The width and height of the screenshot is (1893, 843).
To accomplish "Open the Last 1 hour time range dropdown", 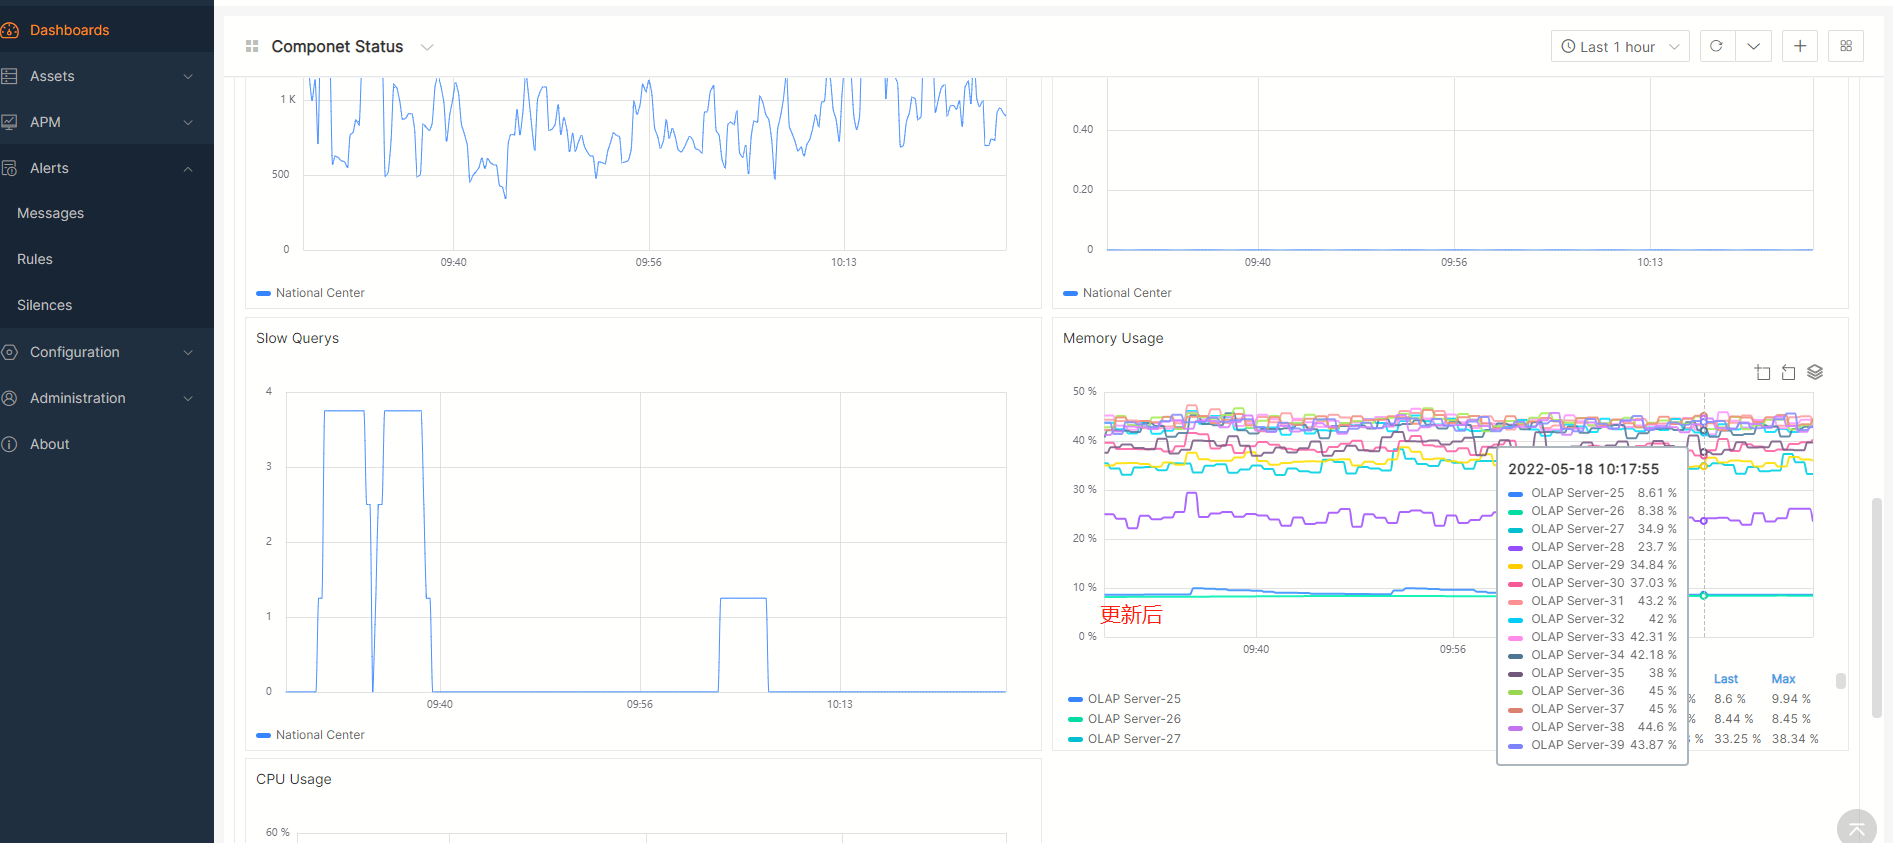I will (1619, 46).
